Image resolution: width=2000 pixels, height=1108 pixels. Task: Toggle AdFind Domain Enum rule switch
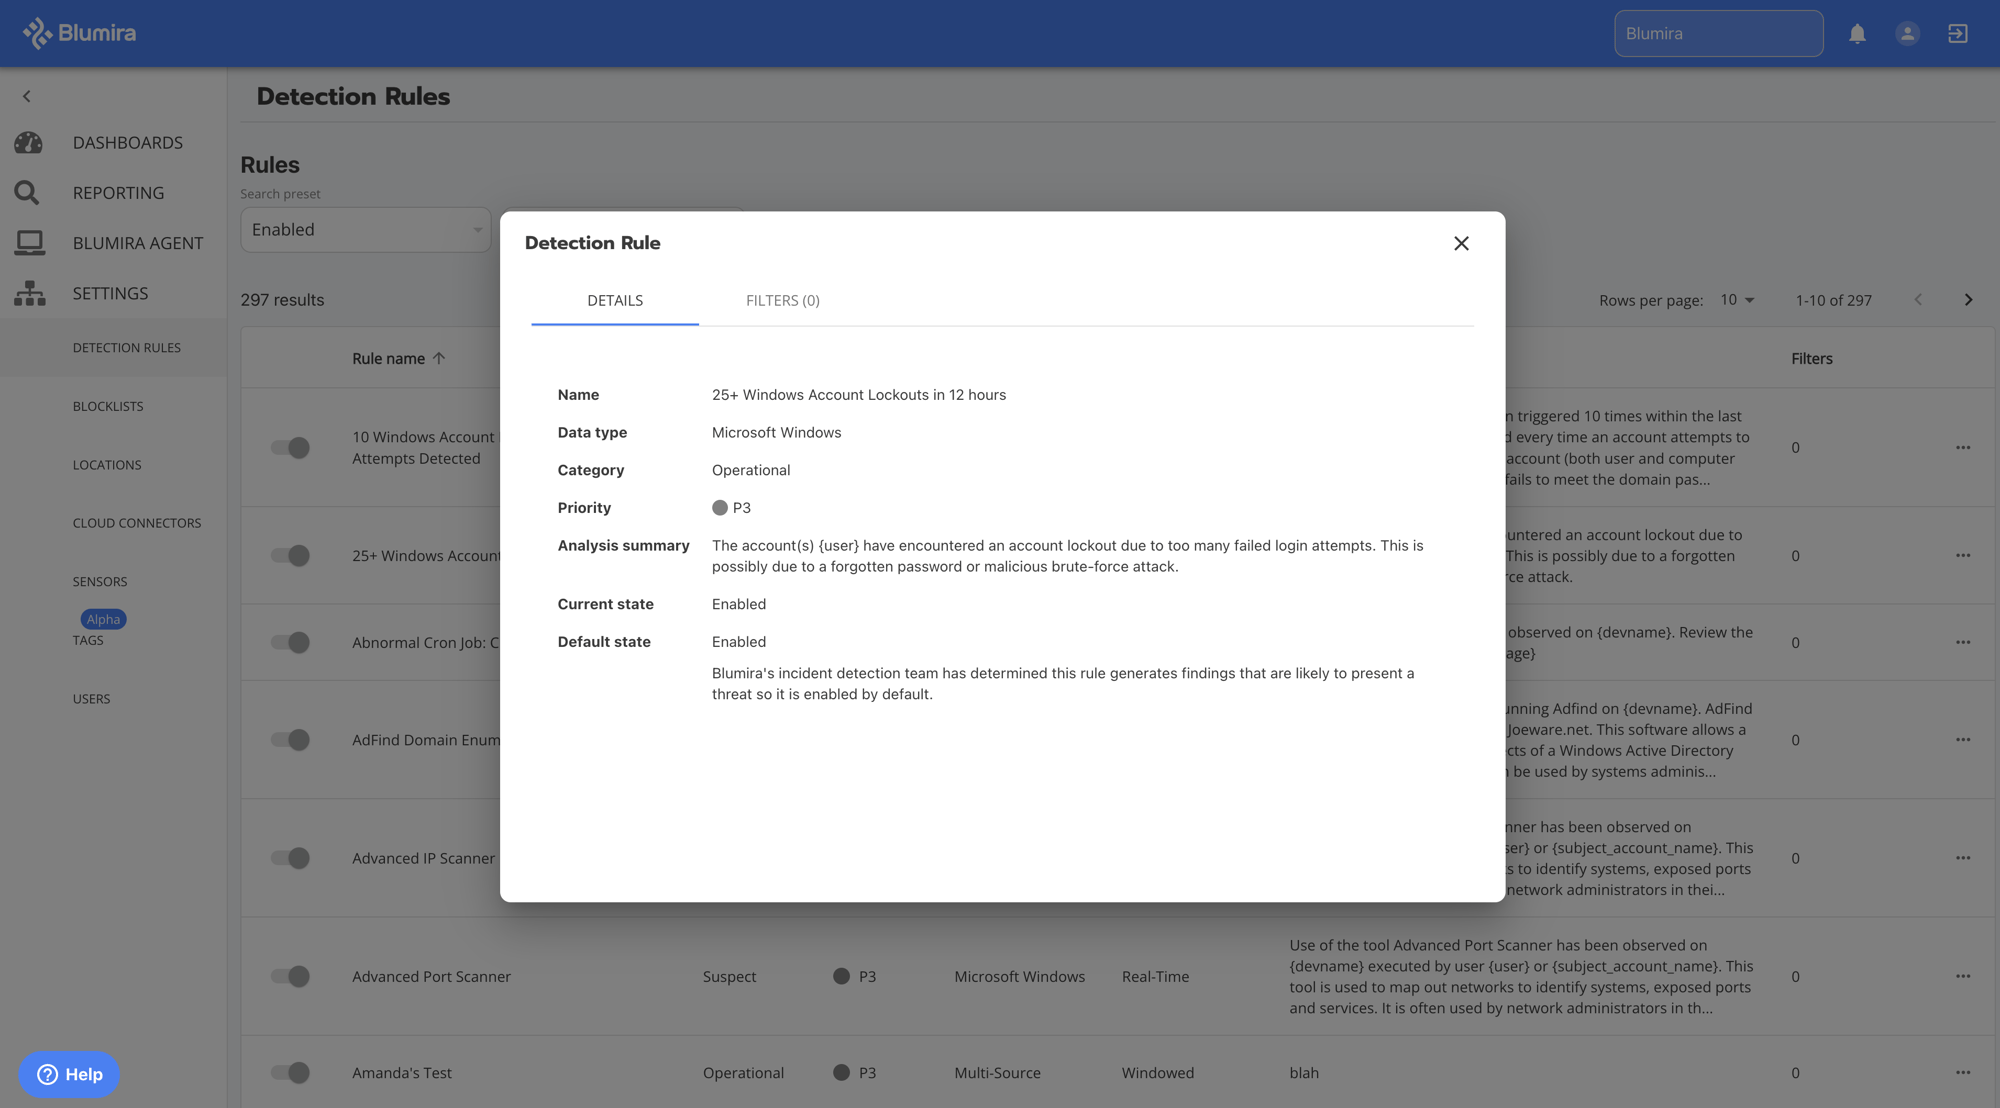point(290,739)
